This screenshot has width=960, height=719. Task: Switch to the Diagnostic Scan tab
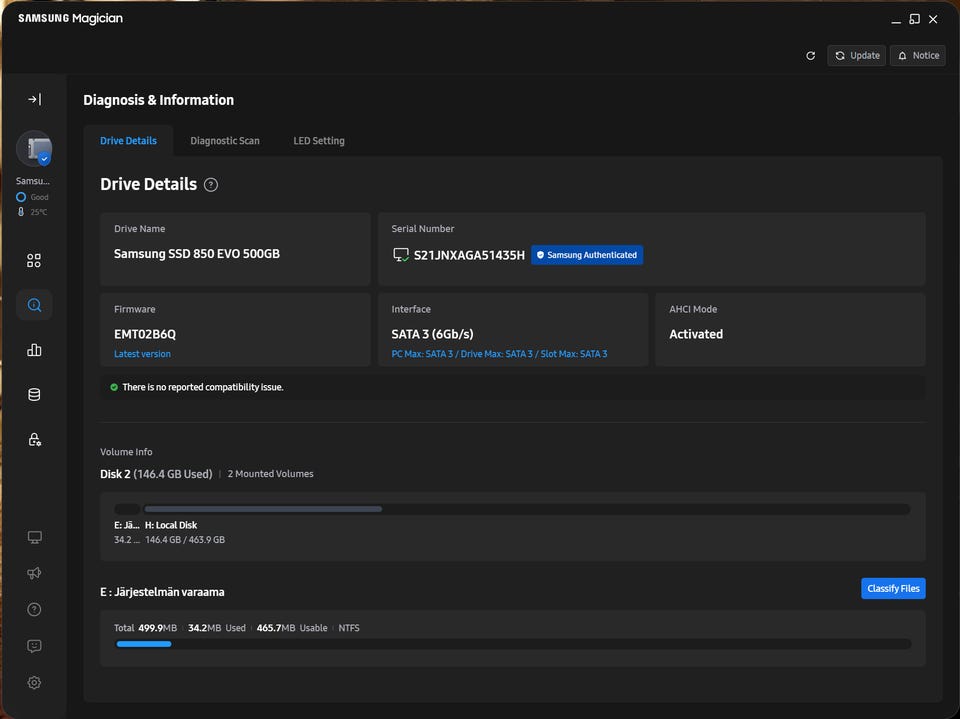225,141
